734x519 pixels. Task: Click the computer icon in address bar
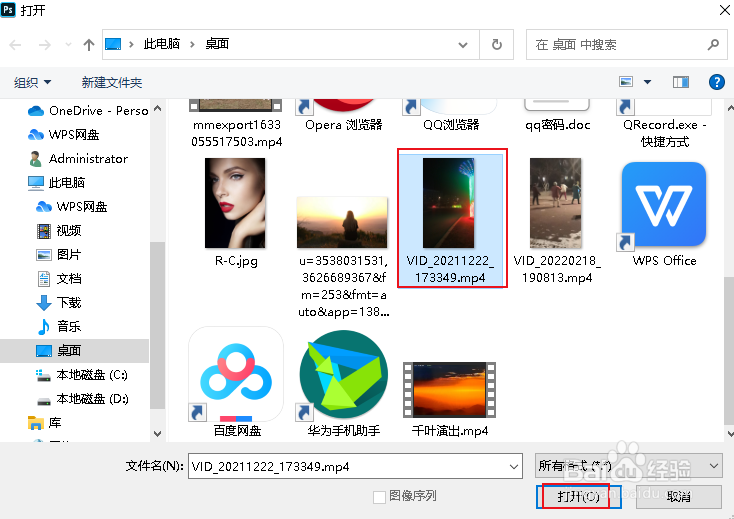coord(113,44)
